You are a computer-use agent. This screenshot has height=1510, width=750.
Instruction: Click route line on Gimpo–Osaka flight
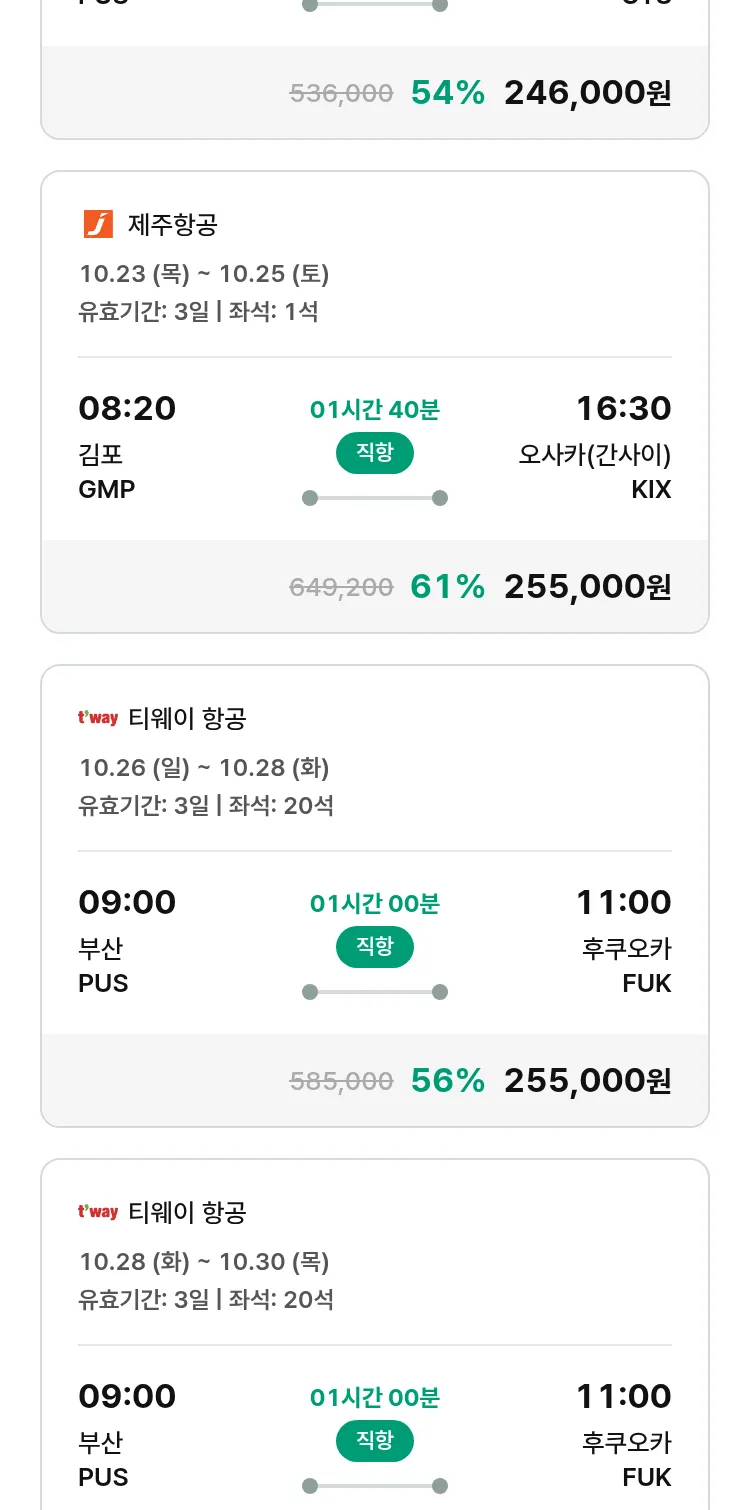pyautogui.click(x=375, y=498)
